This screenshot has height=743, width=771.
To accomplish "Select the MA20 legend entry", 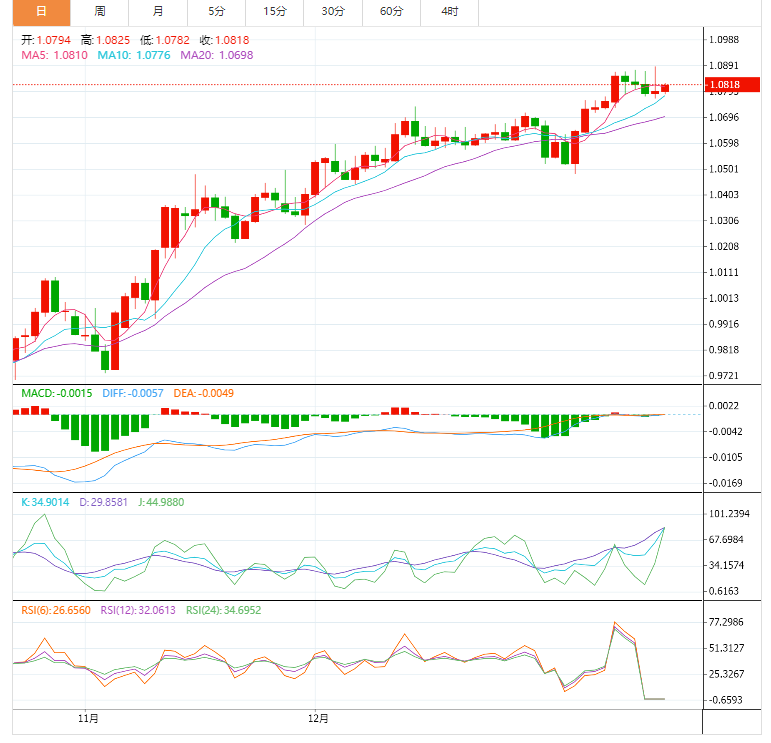I will pos(216,55).
